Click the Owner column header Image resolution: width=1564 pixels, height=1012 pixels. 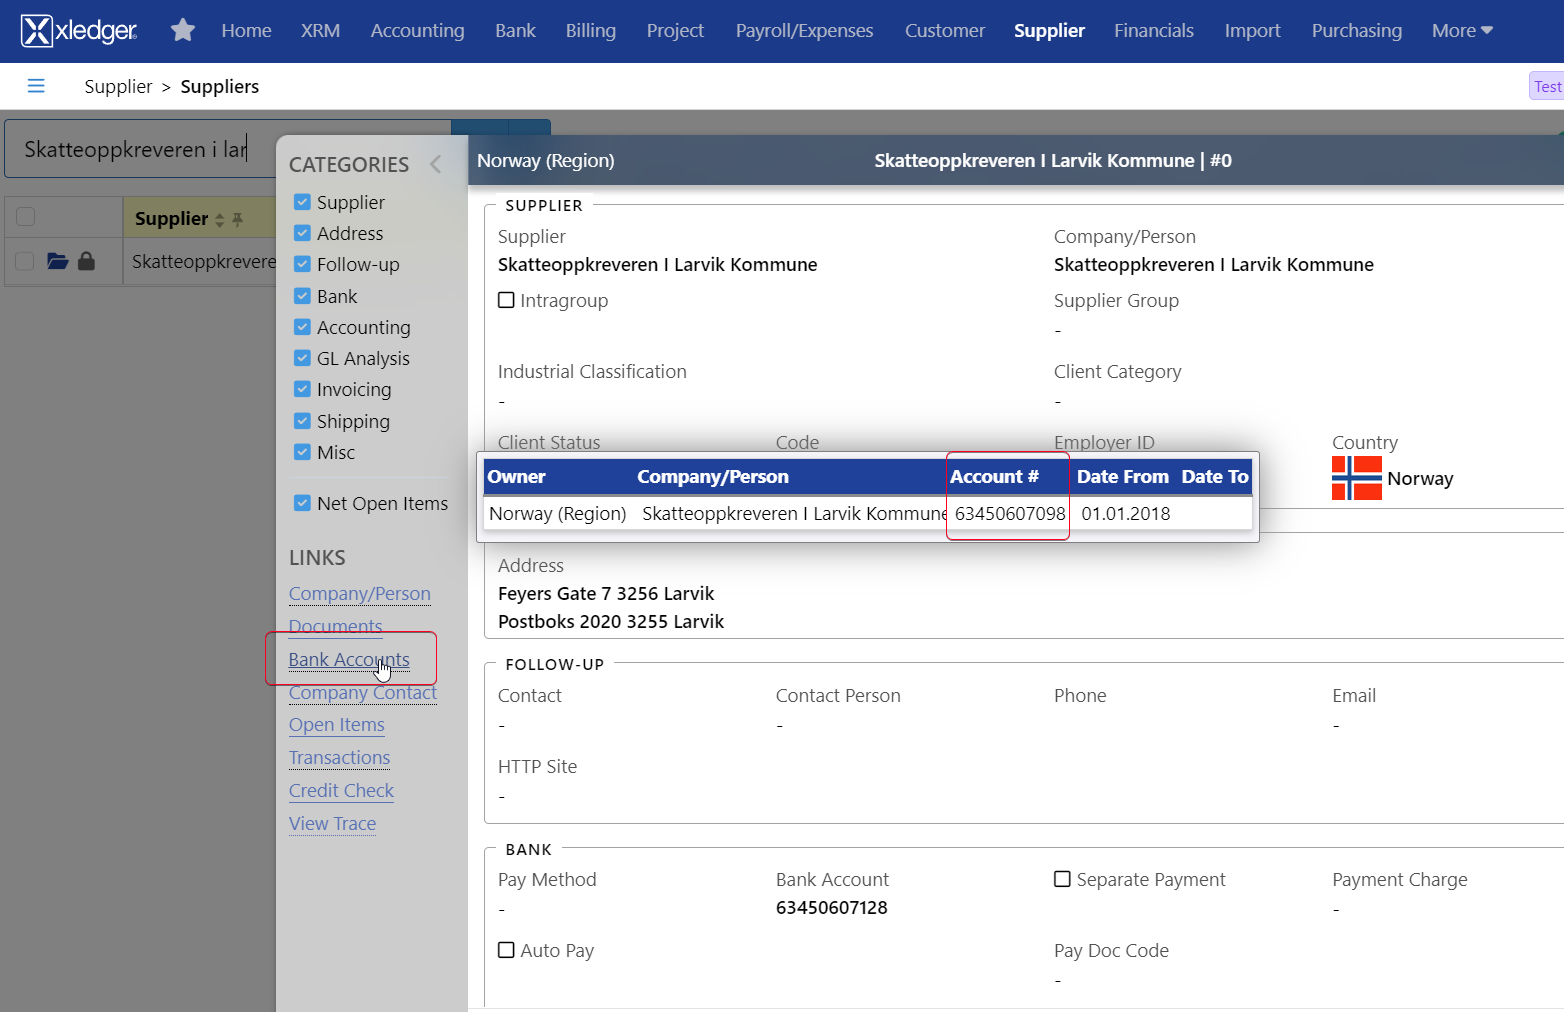tap(517, 477)
